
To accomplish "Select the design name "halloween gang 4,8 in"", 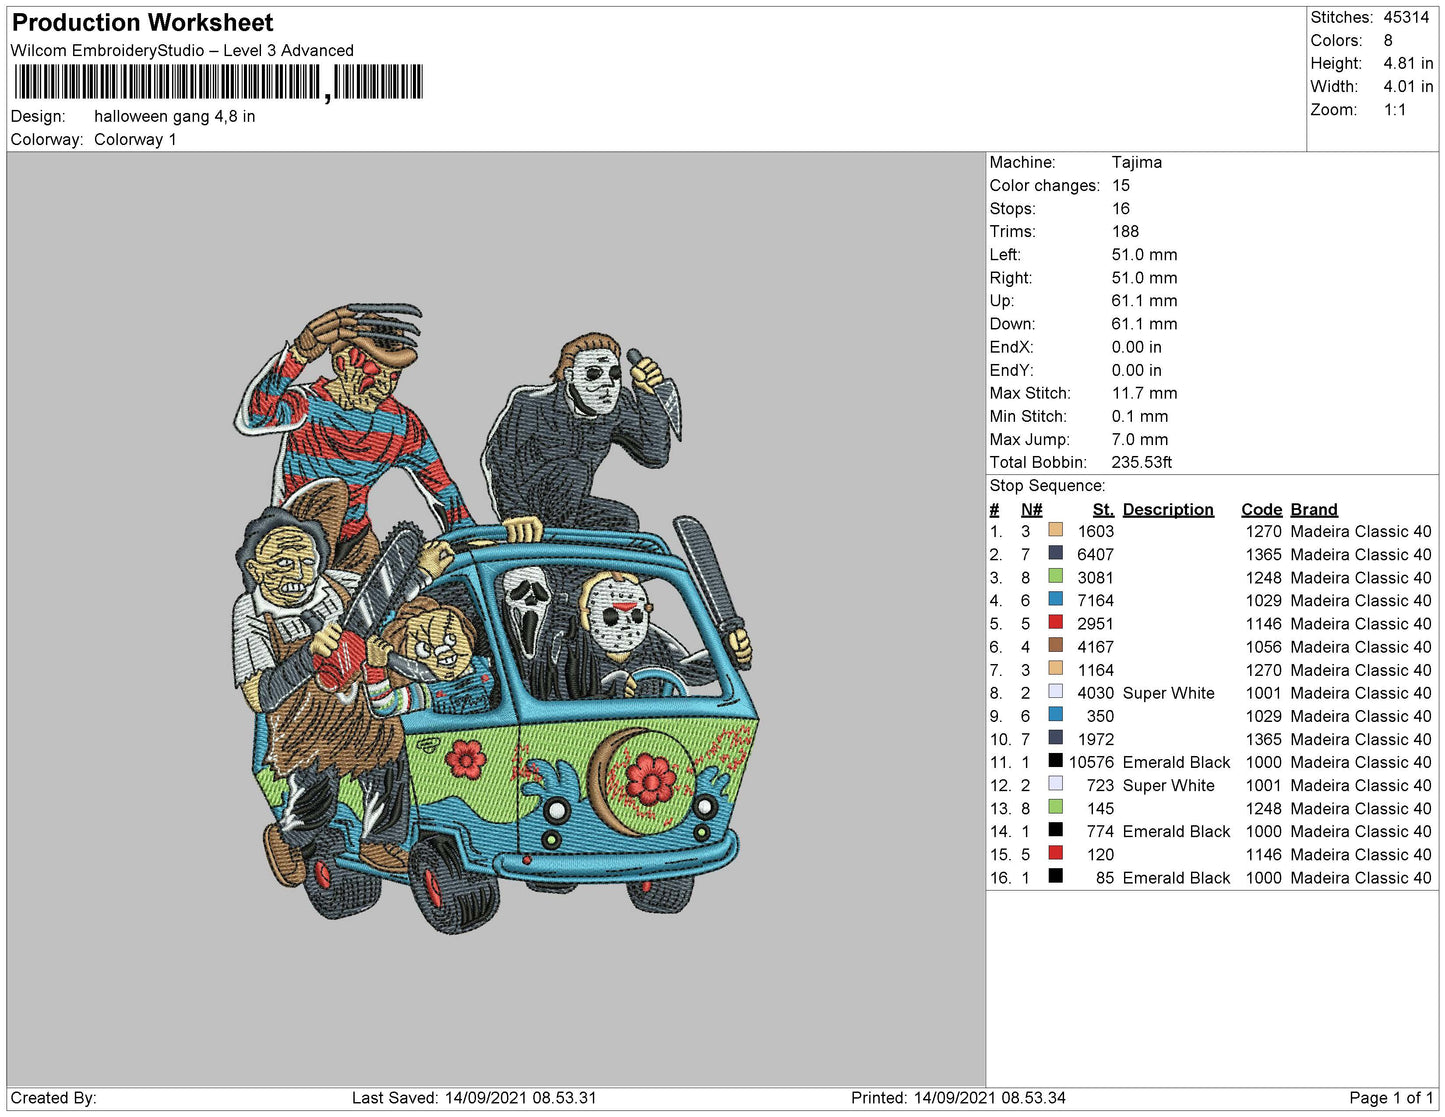I will point(174,116).
